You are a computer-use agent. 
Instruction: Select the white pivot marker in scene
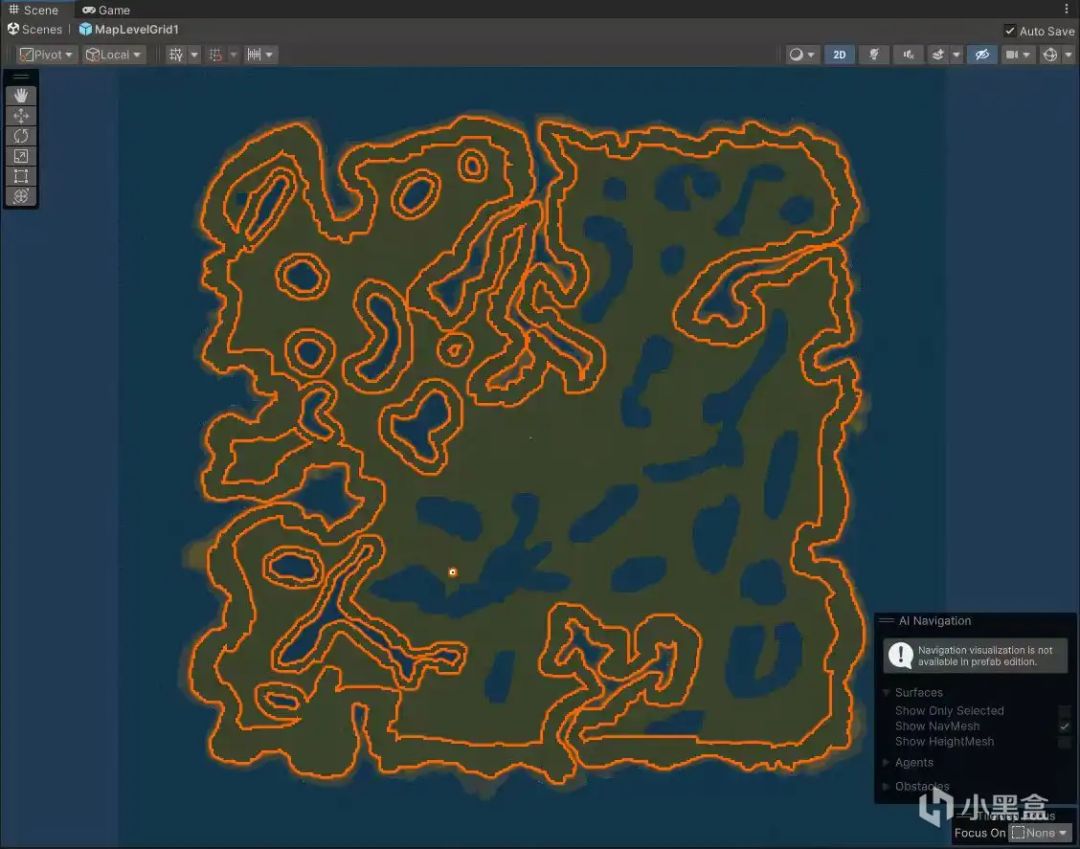point(453,572)
